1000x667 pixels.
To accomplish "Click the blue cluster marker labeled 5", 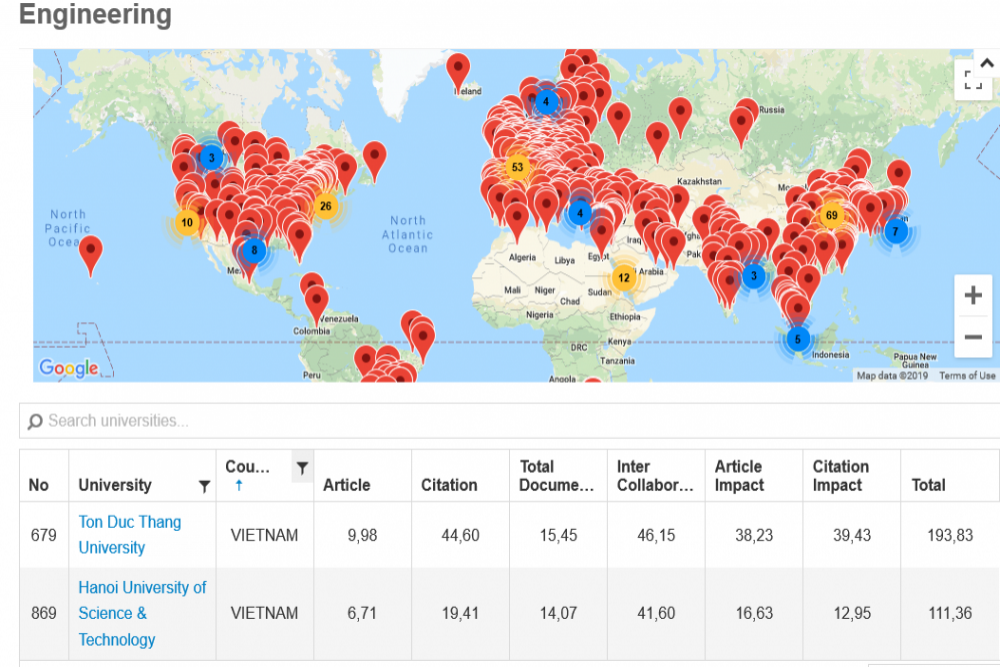I will click(797, 339).
